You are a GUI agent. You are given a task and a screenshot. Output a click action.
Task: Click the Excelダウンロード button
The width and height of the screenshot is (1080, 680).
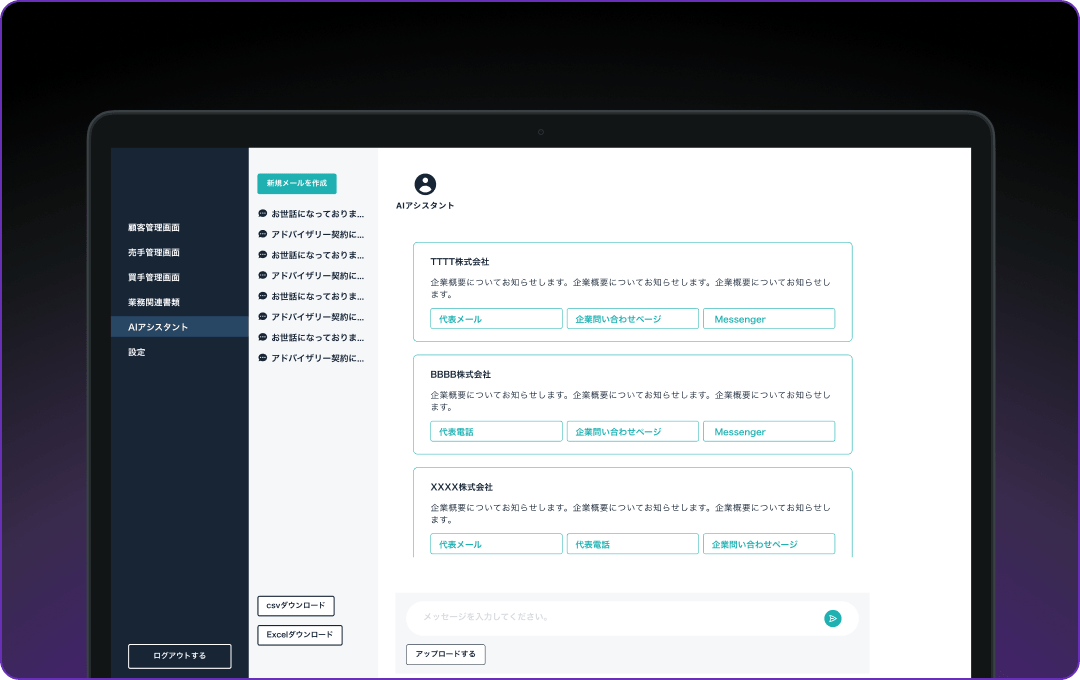(299, 635)
